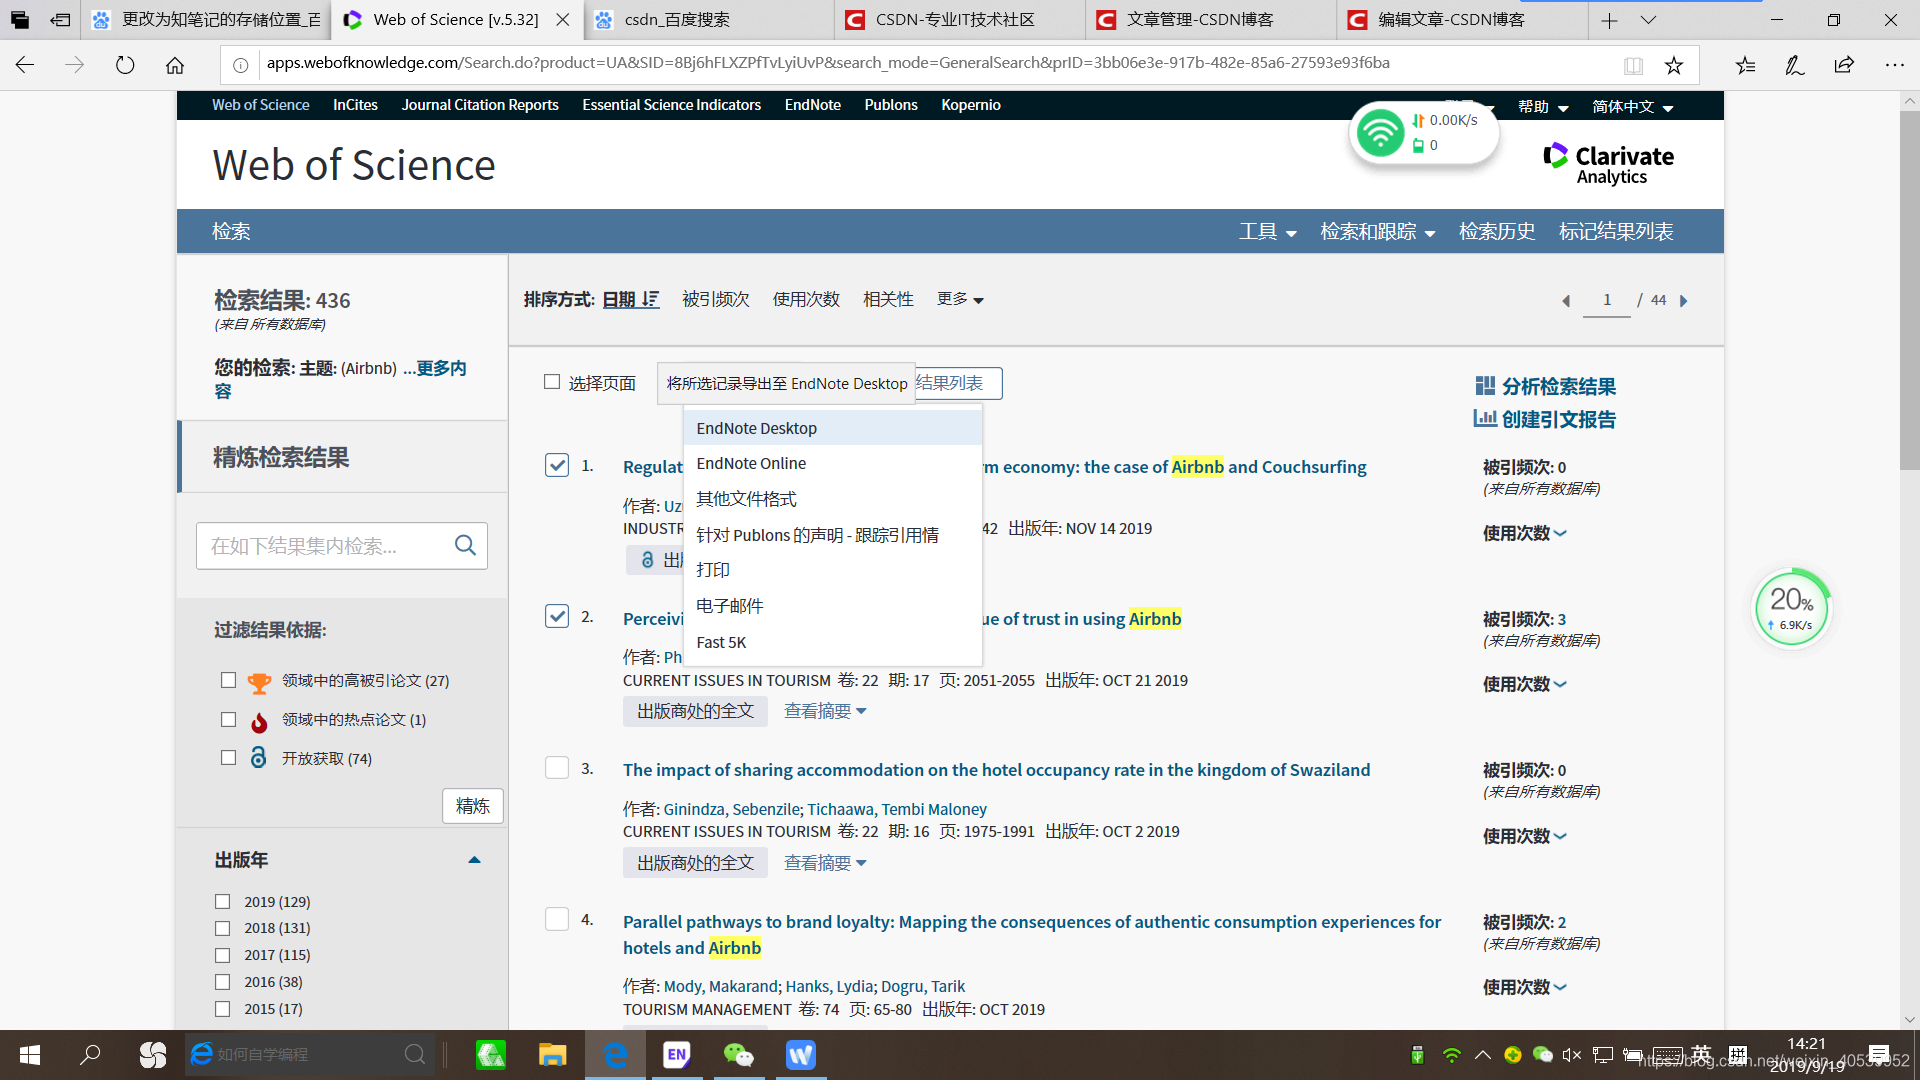
Task: Enable the open access (开放获取) filter checkbox
Action: [x=228, y=758]
